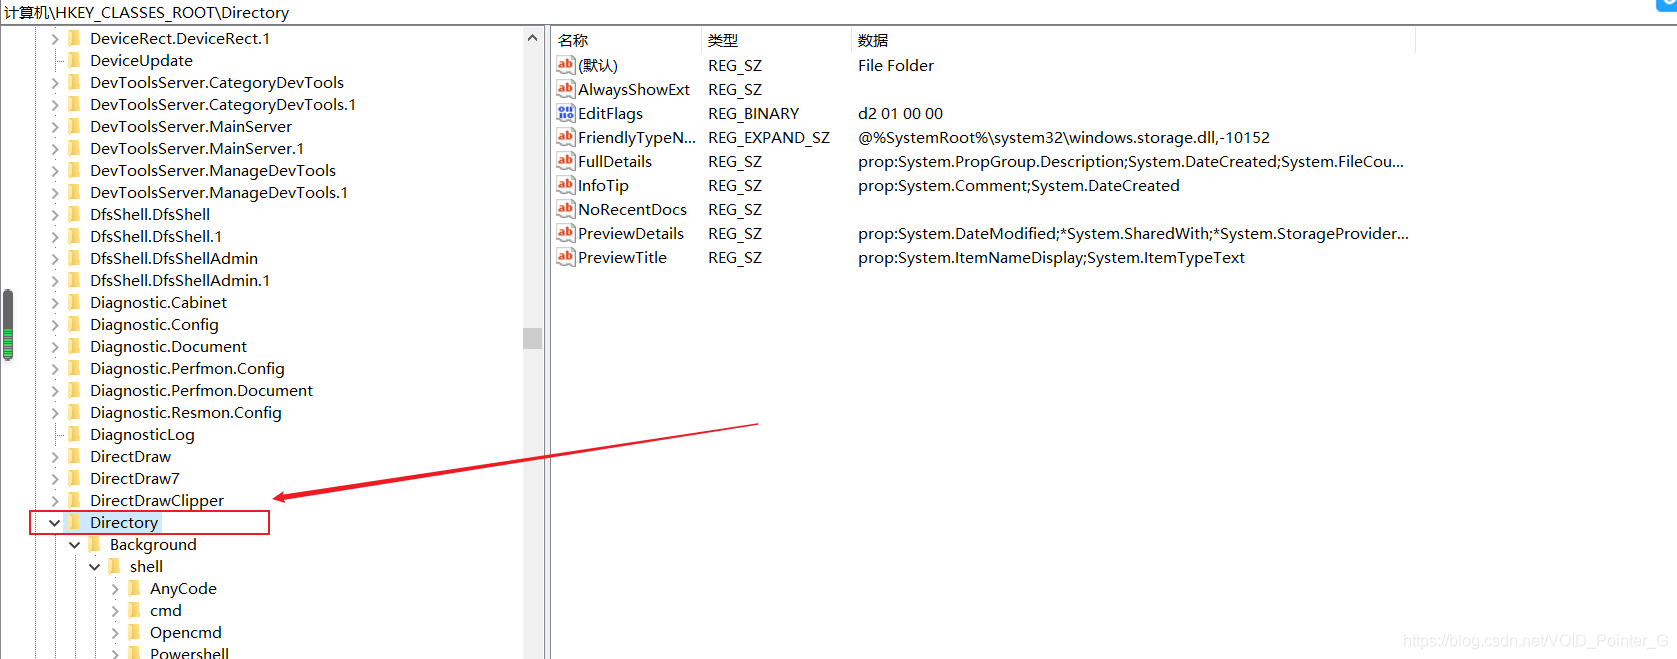Image resolution: width=1677 pixels, height=659 pixels.
Task: Collapse the Background subkey
Action: pos(74,545)
